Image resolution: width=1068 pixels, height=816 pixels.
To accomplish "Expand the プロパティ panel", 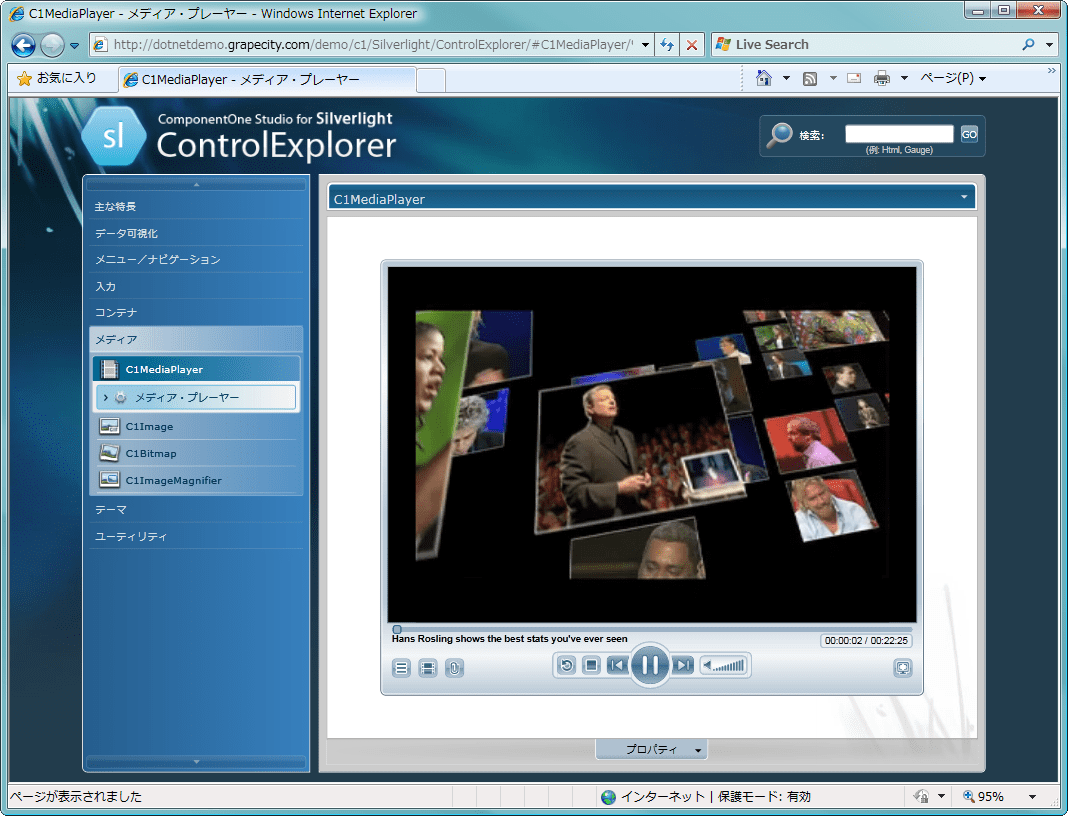I will 651,748.
